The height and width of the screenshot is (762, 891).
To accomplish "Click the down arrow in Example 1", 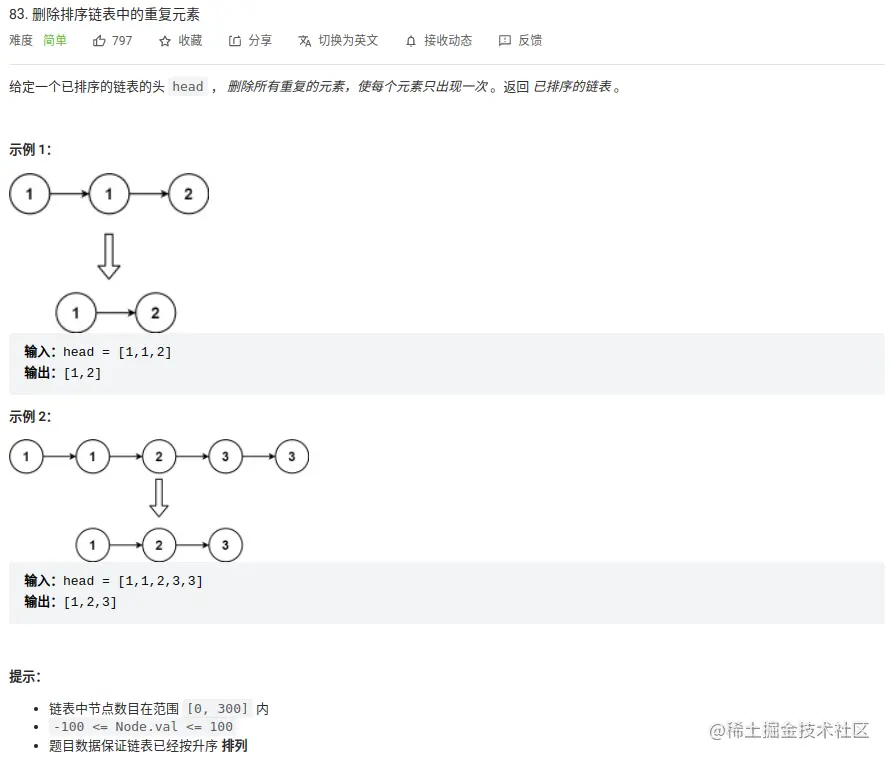I will click(x=109, y=256).
